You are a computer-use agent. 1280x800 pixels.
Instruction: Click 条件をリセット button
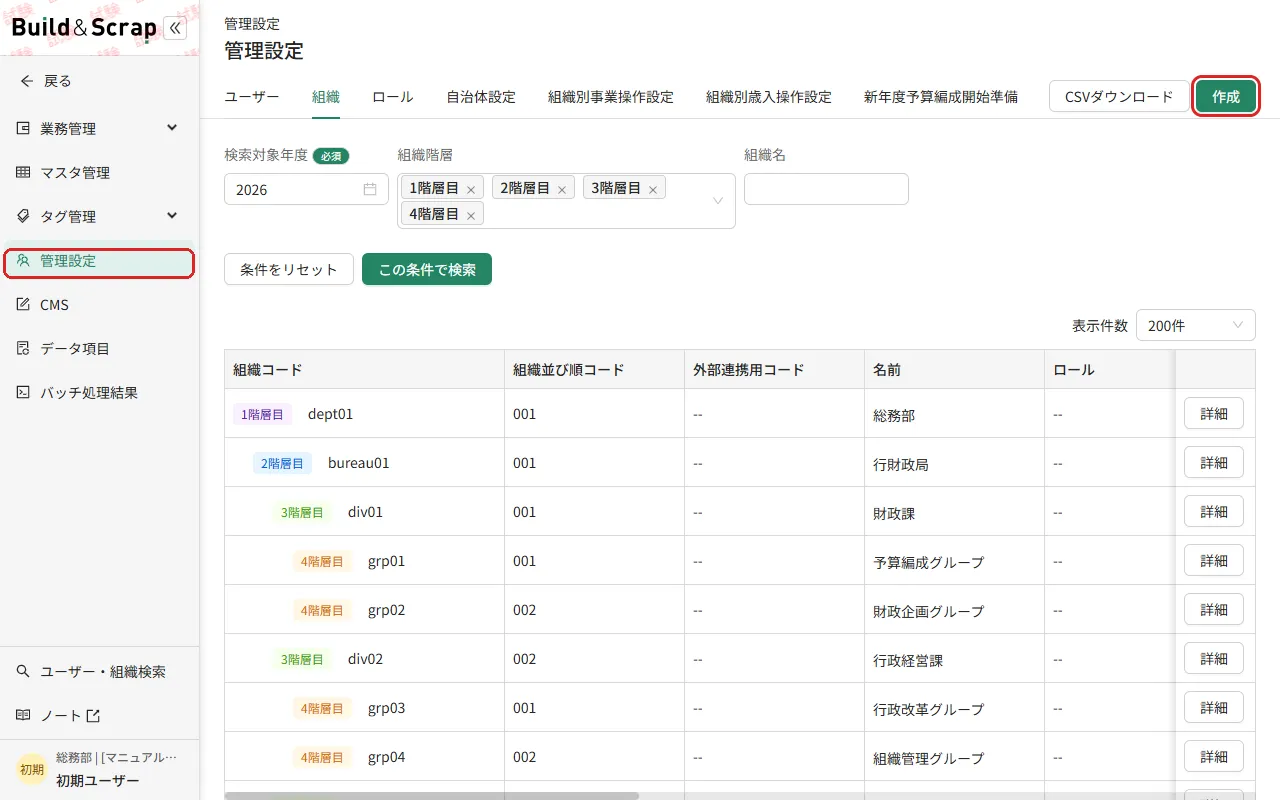coord(289,269)
